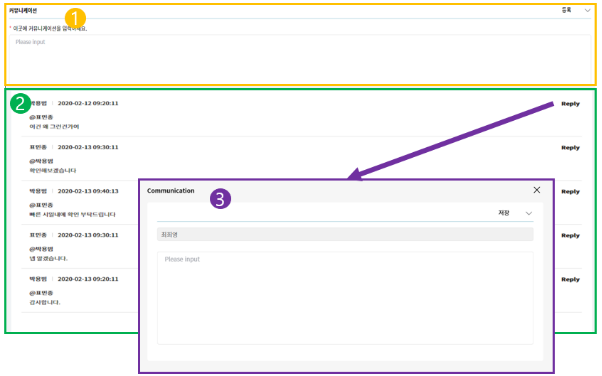Click the @mention in the 2020-02-12 09:20:11 comment
This screenshot has width=602, height=376.
pyautogui.click(x=41, y=117)
